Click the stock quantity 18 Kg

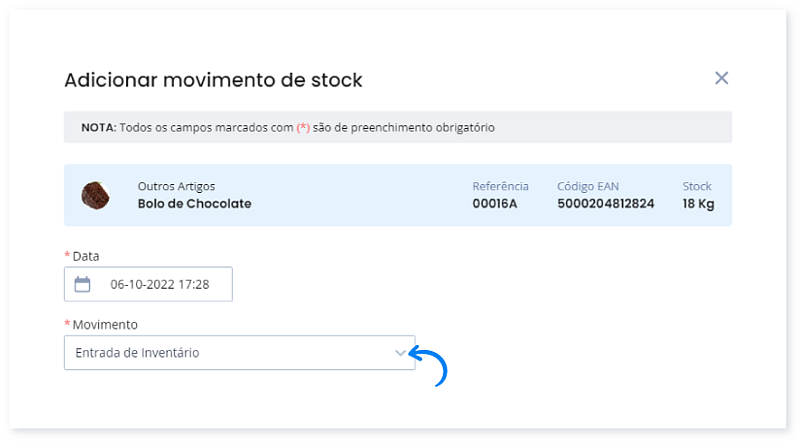[x=697, y=204]
